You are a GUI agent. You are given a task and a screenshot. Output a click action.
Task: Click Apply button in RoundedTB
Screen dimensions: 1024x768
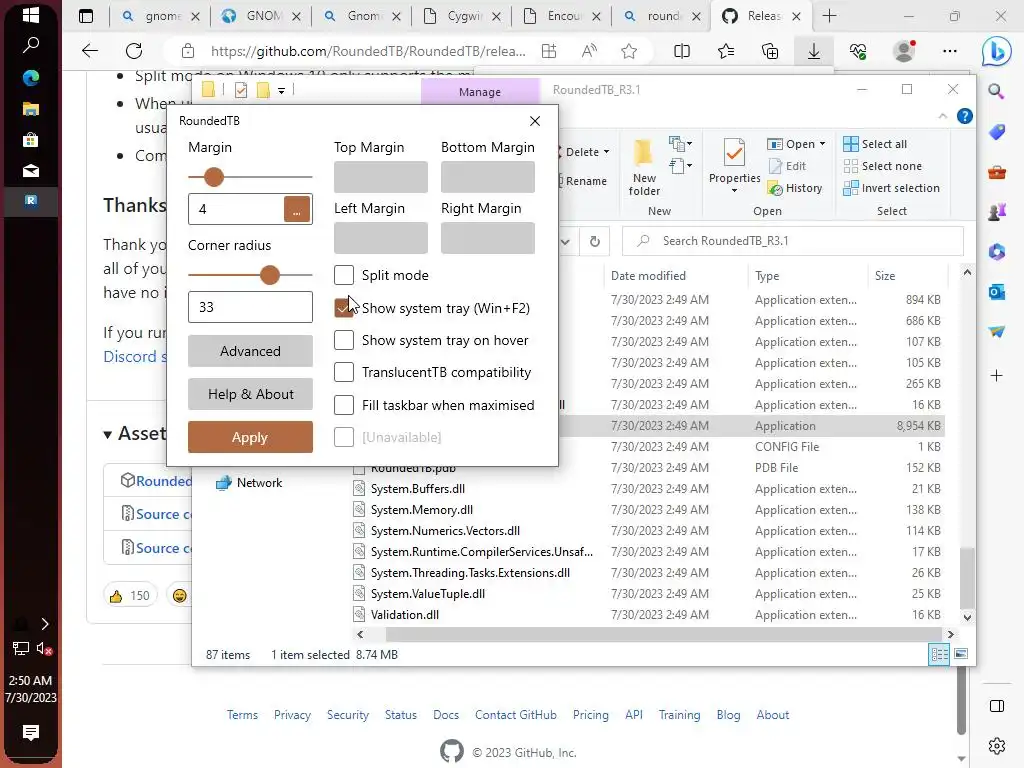click(x=250, y=437)
